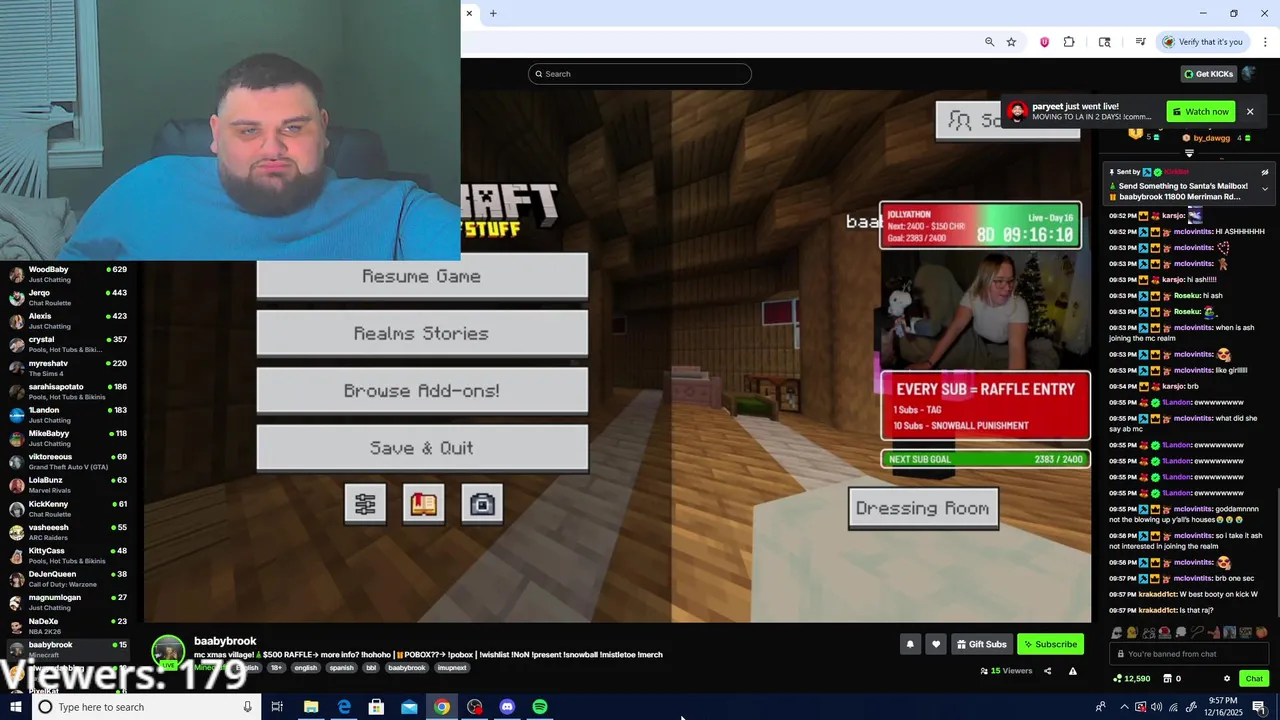Follow baabybrook with the heart icon
This screenshot has height=720, width=1280.
point(935,645)
